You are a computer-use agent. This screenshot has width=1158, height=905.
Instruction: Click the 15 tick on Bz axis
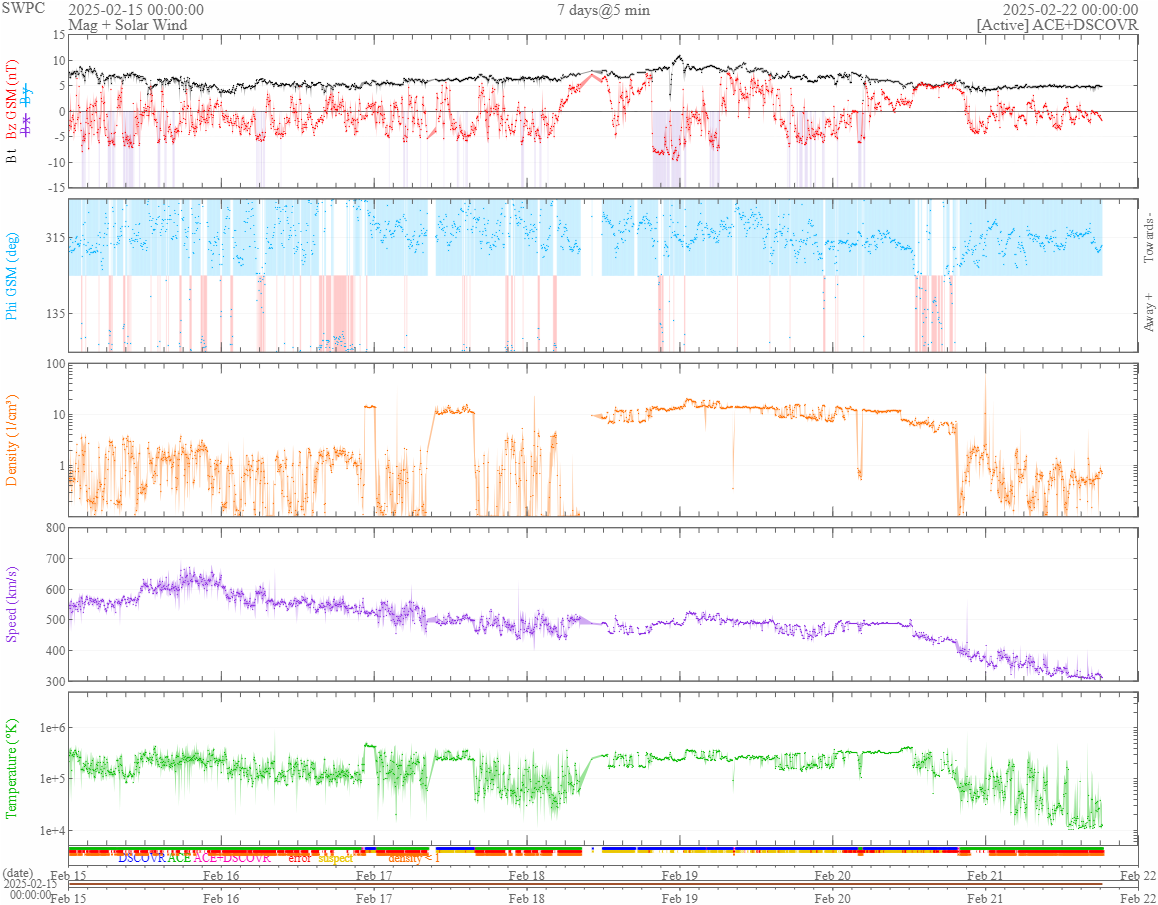(57, 35)
